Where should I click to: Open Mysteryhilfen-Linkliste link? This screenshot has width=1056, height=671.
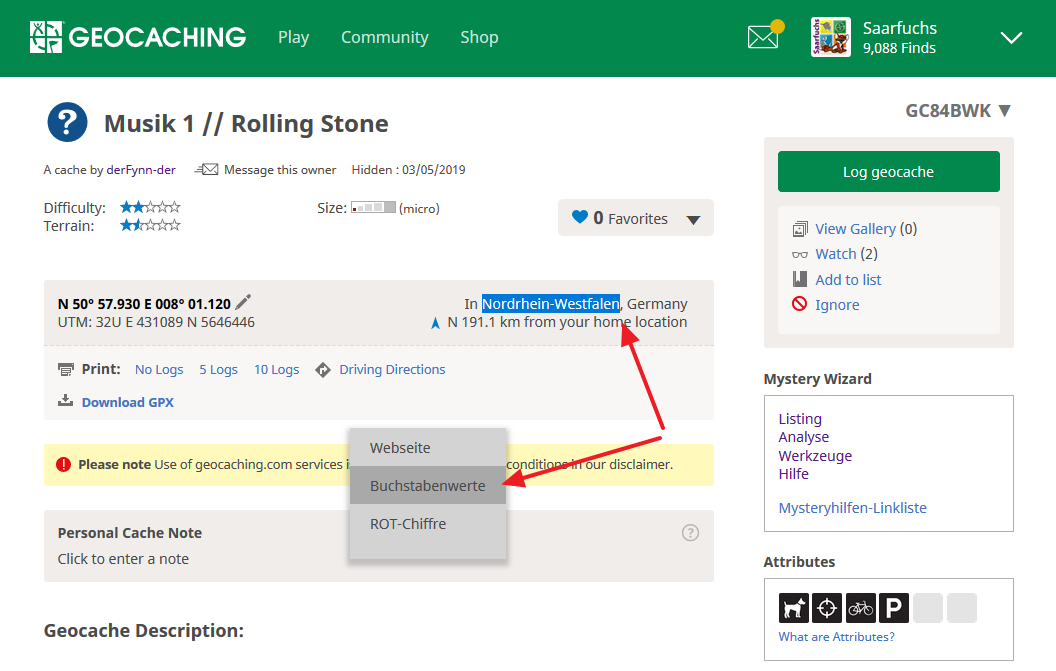853,507
